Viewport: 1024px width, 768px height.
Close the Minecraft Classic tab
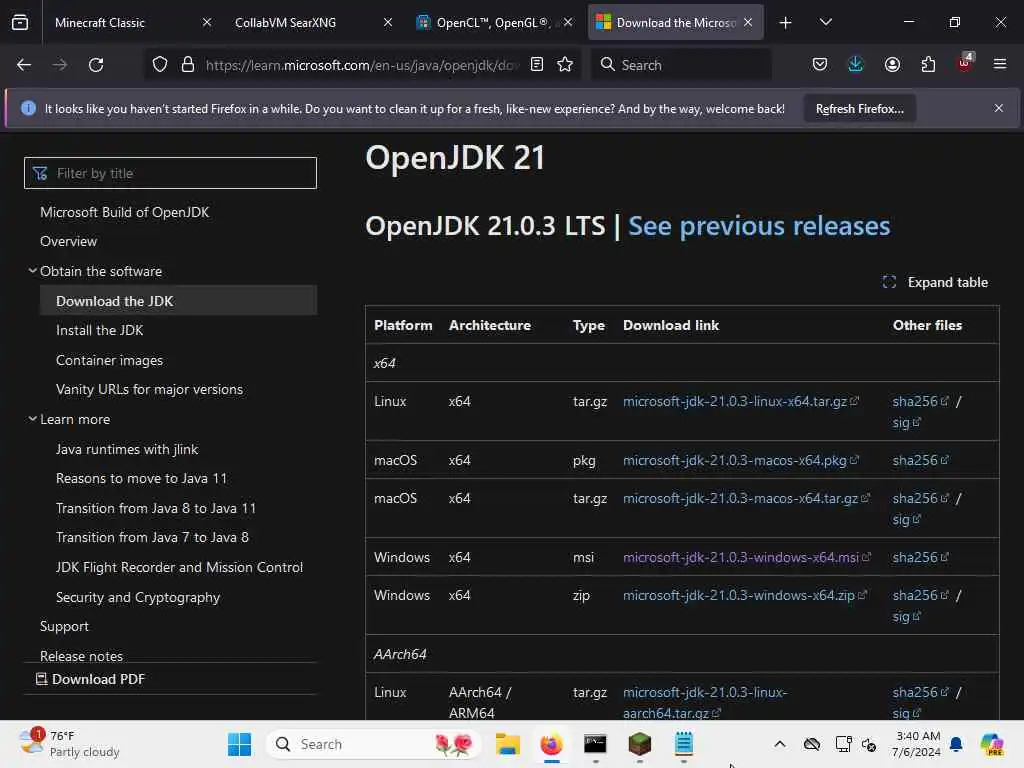207,22
